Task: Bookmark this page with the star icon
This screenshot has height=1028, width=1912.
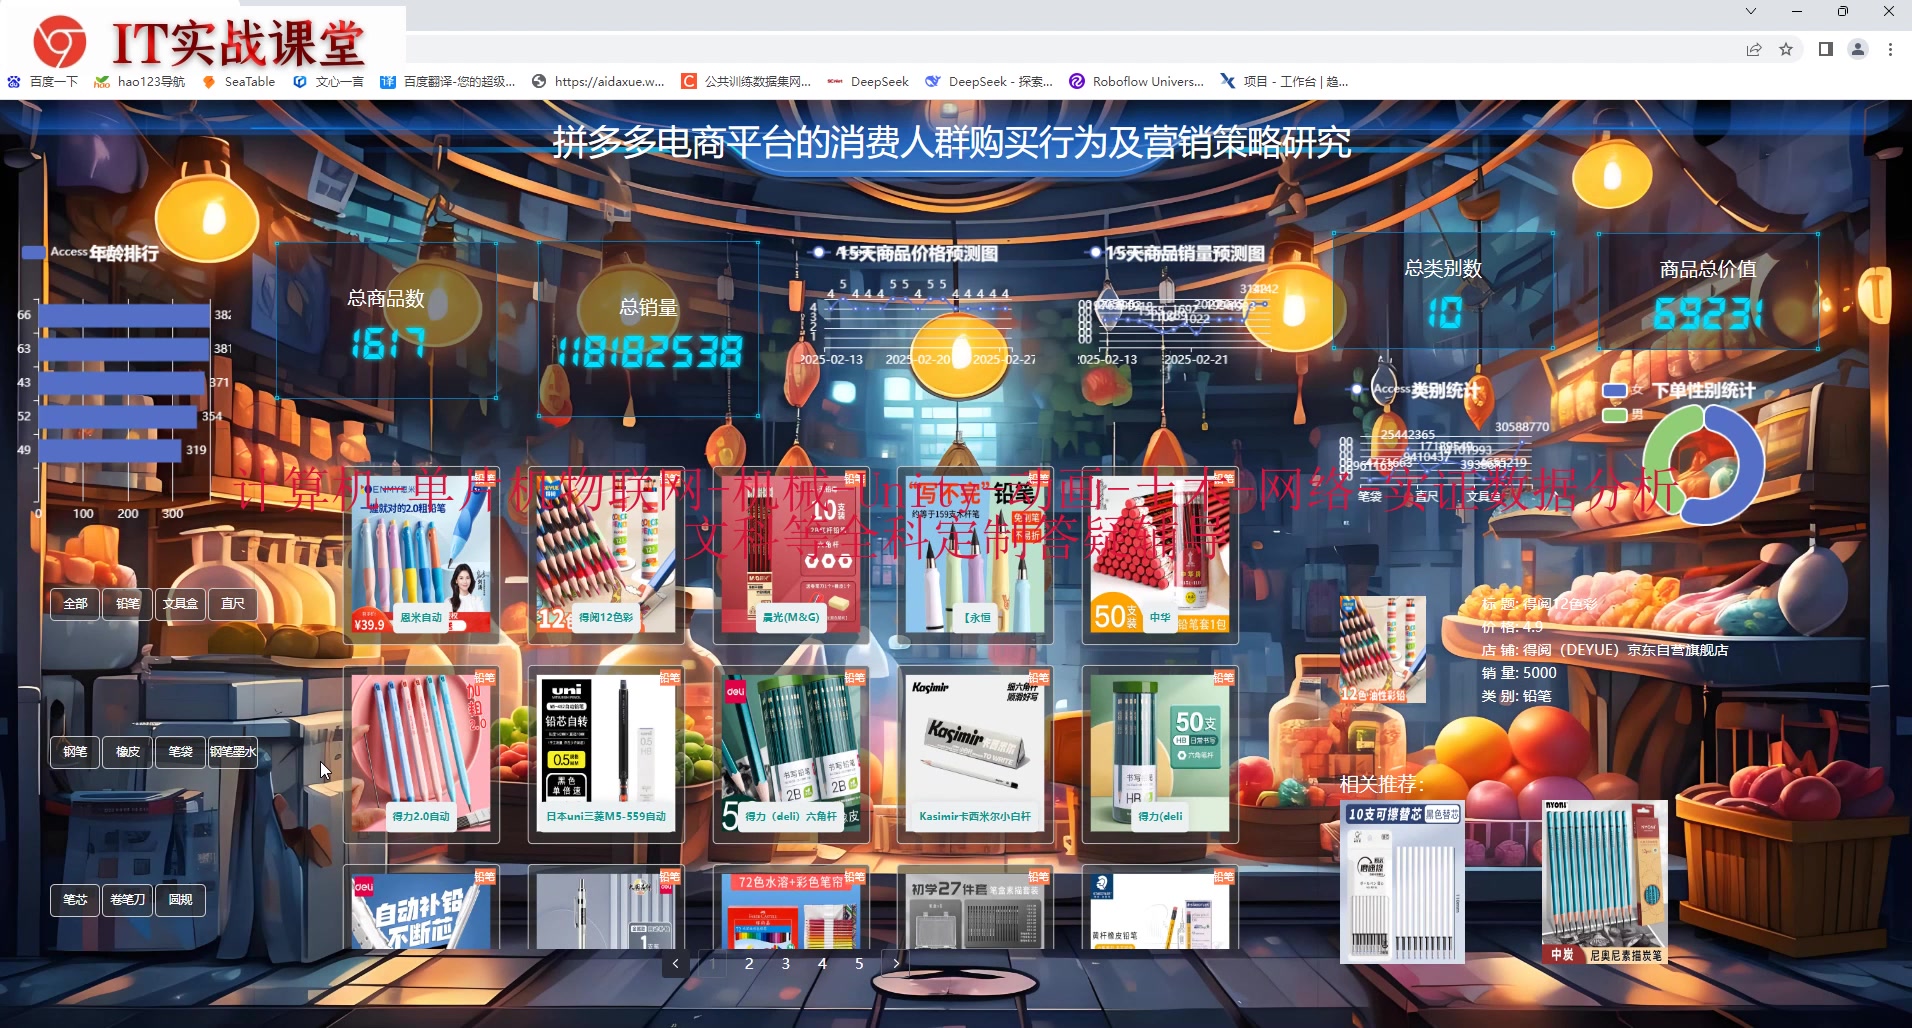Action: point(1786,49)
